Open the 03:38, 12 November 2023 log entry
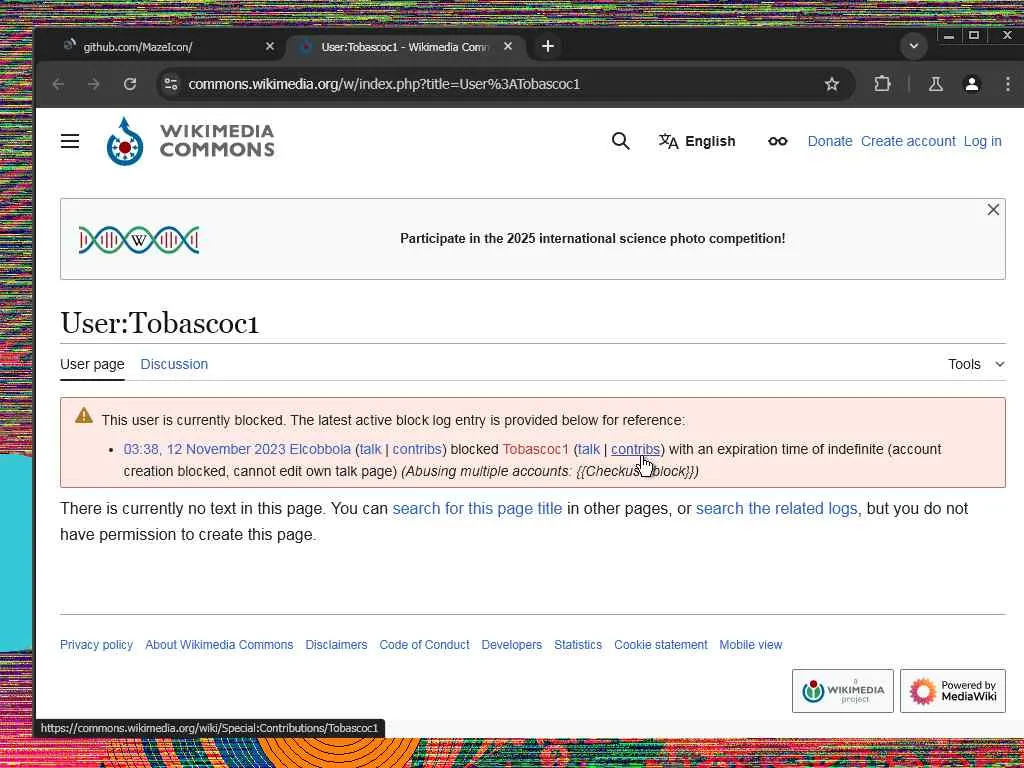 204,449
